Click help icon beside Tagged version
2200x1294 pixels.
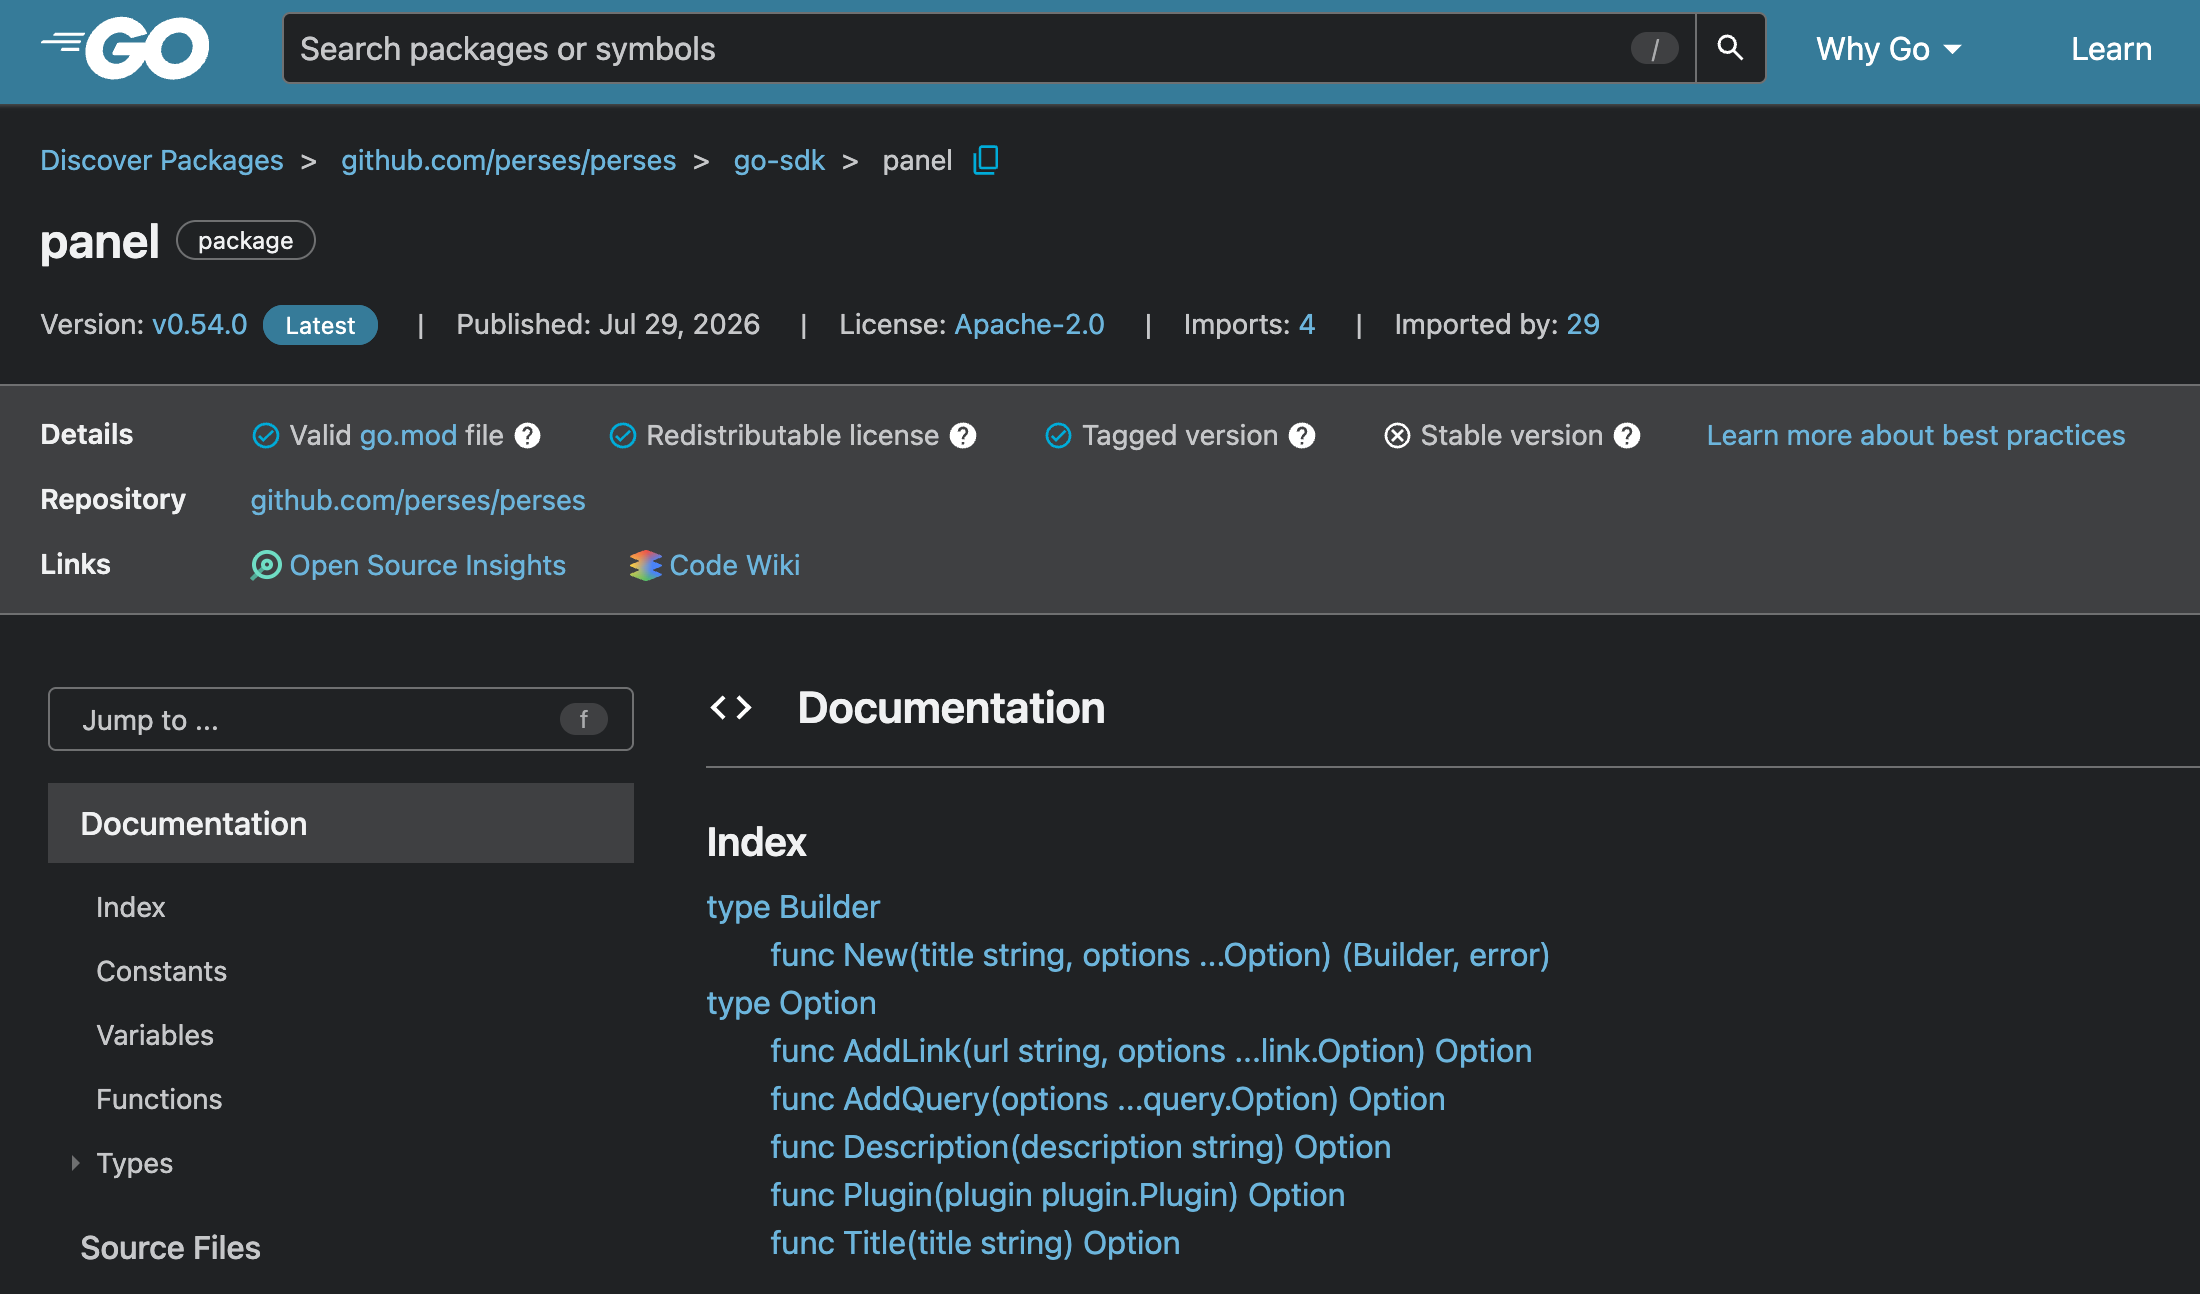coord(1302,436)
